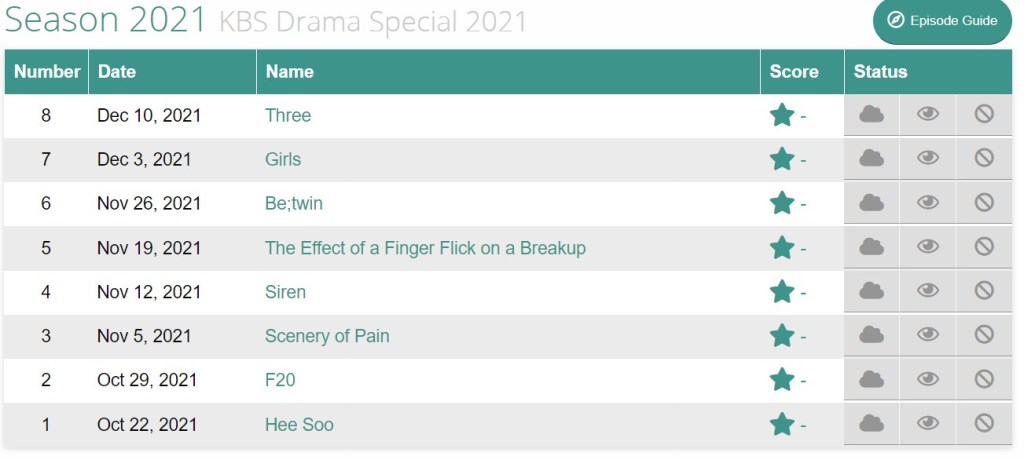This screenshot has width=1024, height=460.
Task: Mark episode Girls as watched with eye icon
Action: pos(928,159)
